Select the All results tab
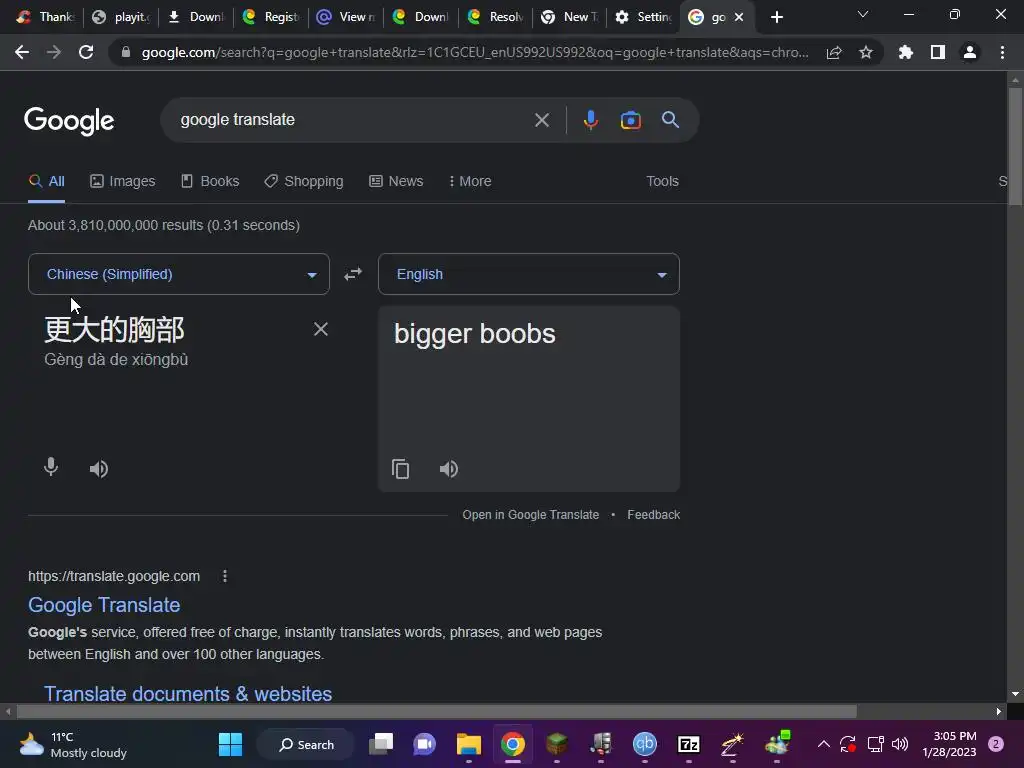Viewport: 1024px width, 768px height. [x=46, y=182]
